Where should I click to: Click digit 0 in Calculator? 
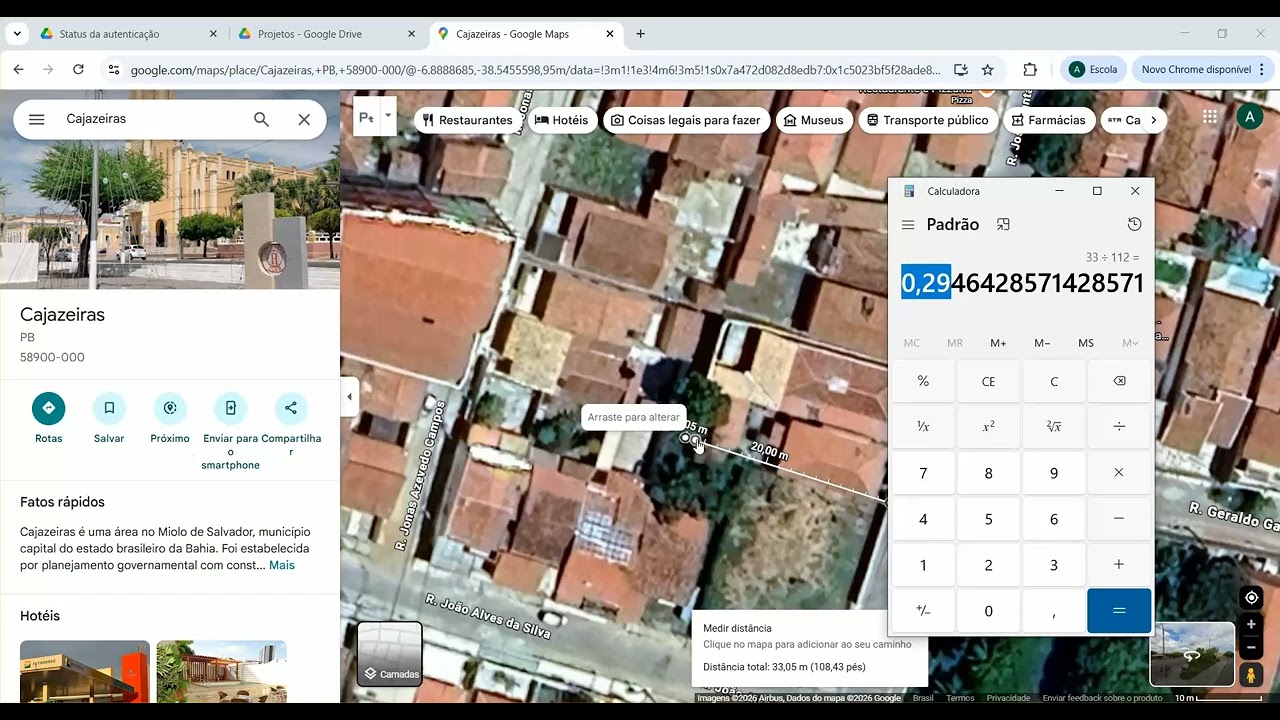pos(988,611)
